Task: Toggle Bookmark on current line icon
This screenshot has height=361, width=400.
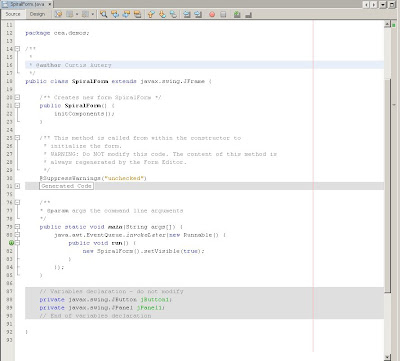Action: pyautogui.click(x=173, y=14)
